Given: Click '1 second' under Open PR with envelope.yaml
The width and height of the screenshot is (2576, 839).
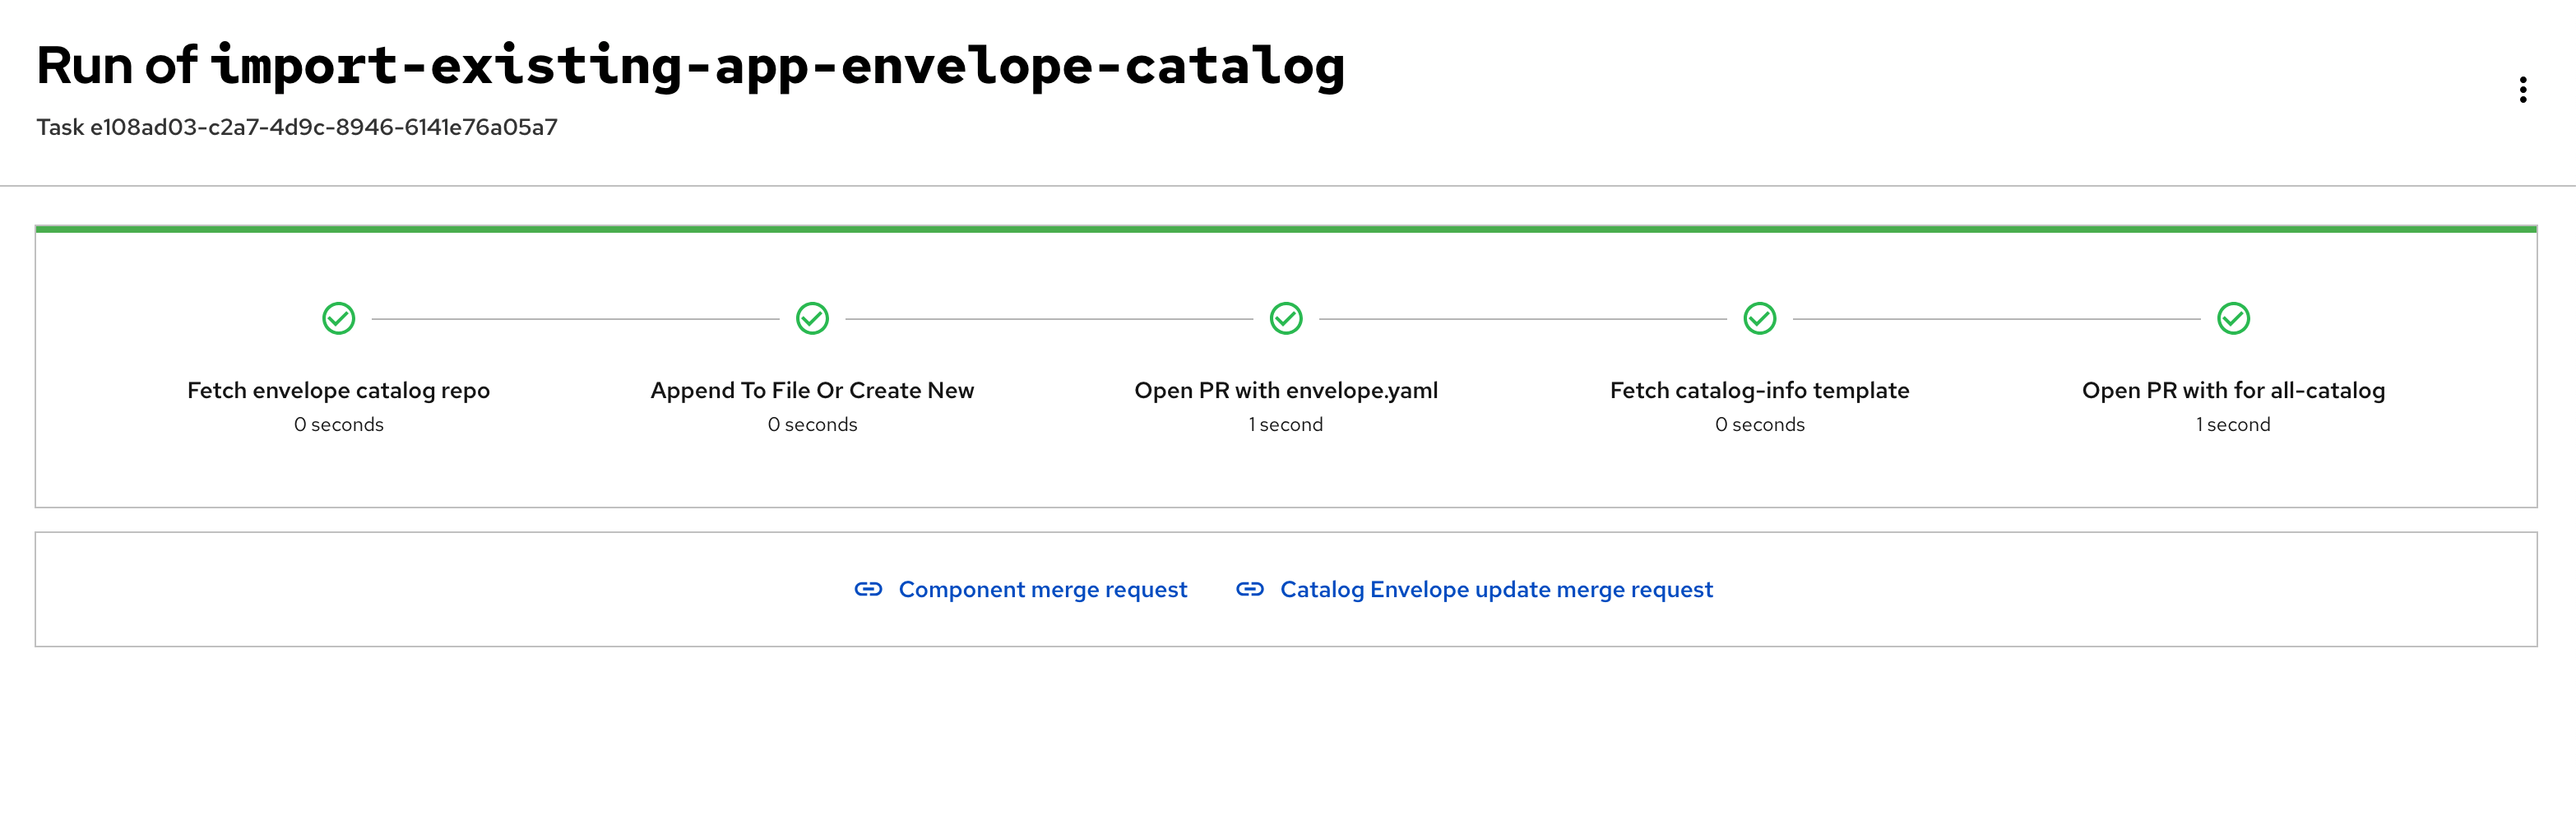Looking at the screenshot, I should point(1286,424).
